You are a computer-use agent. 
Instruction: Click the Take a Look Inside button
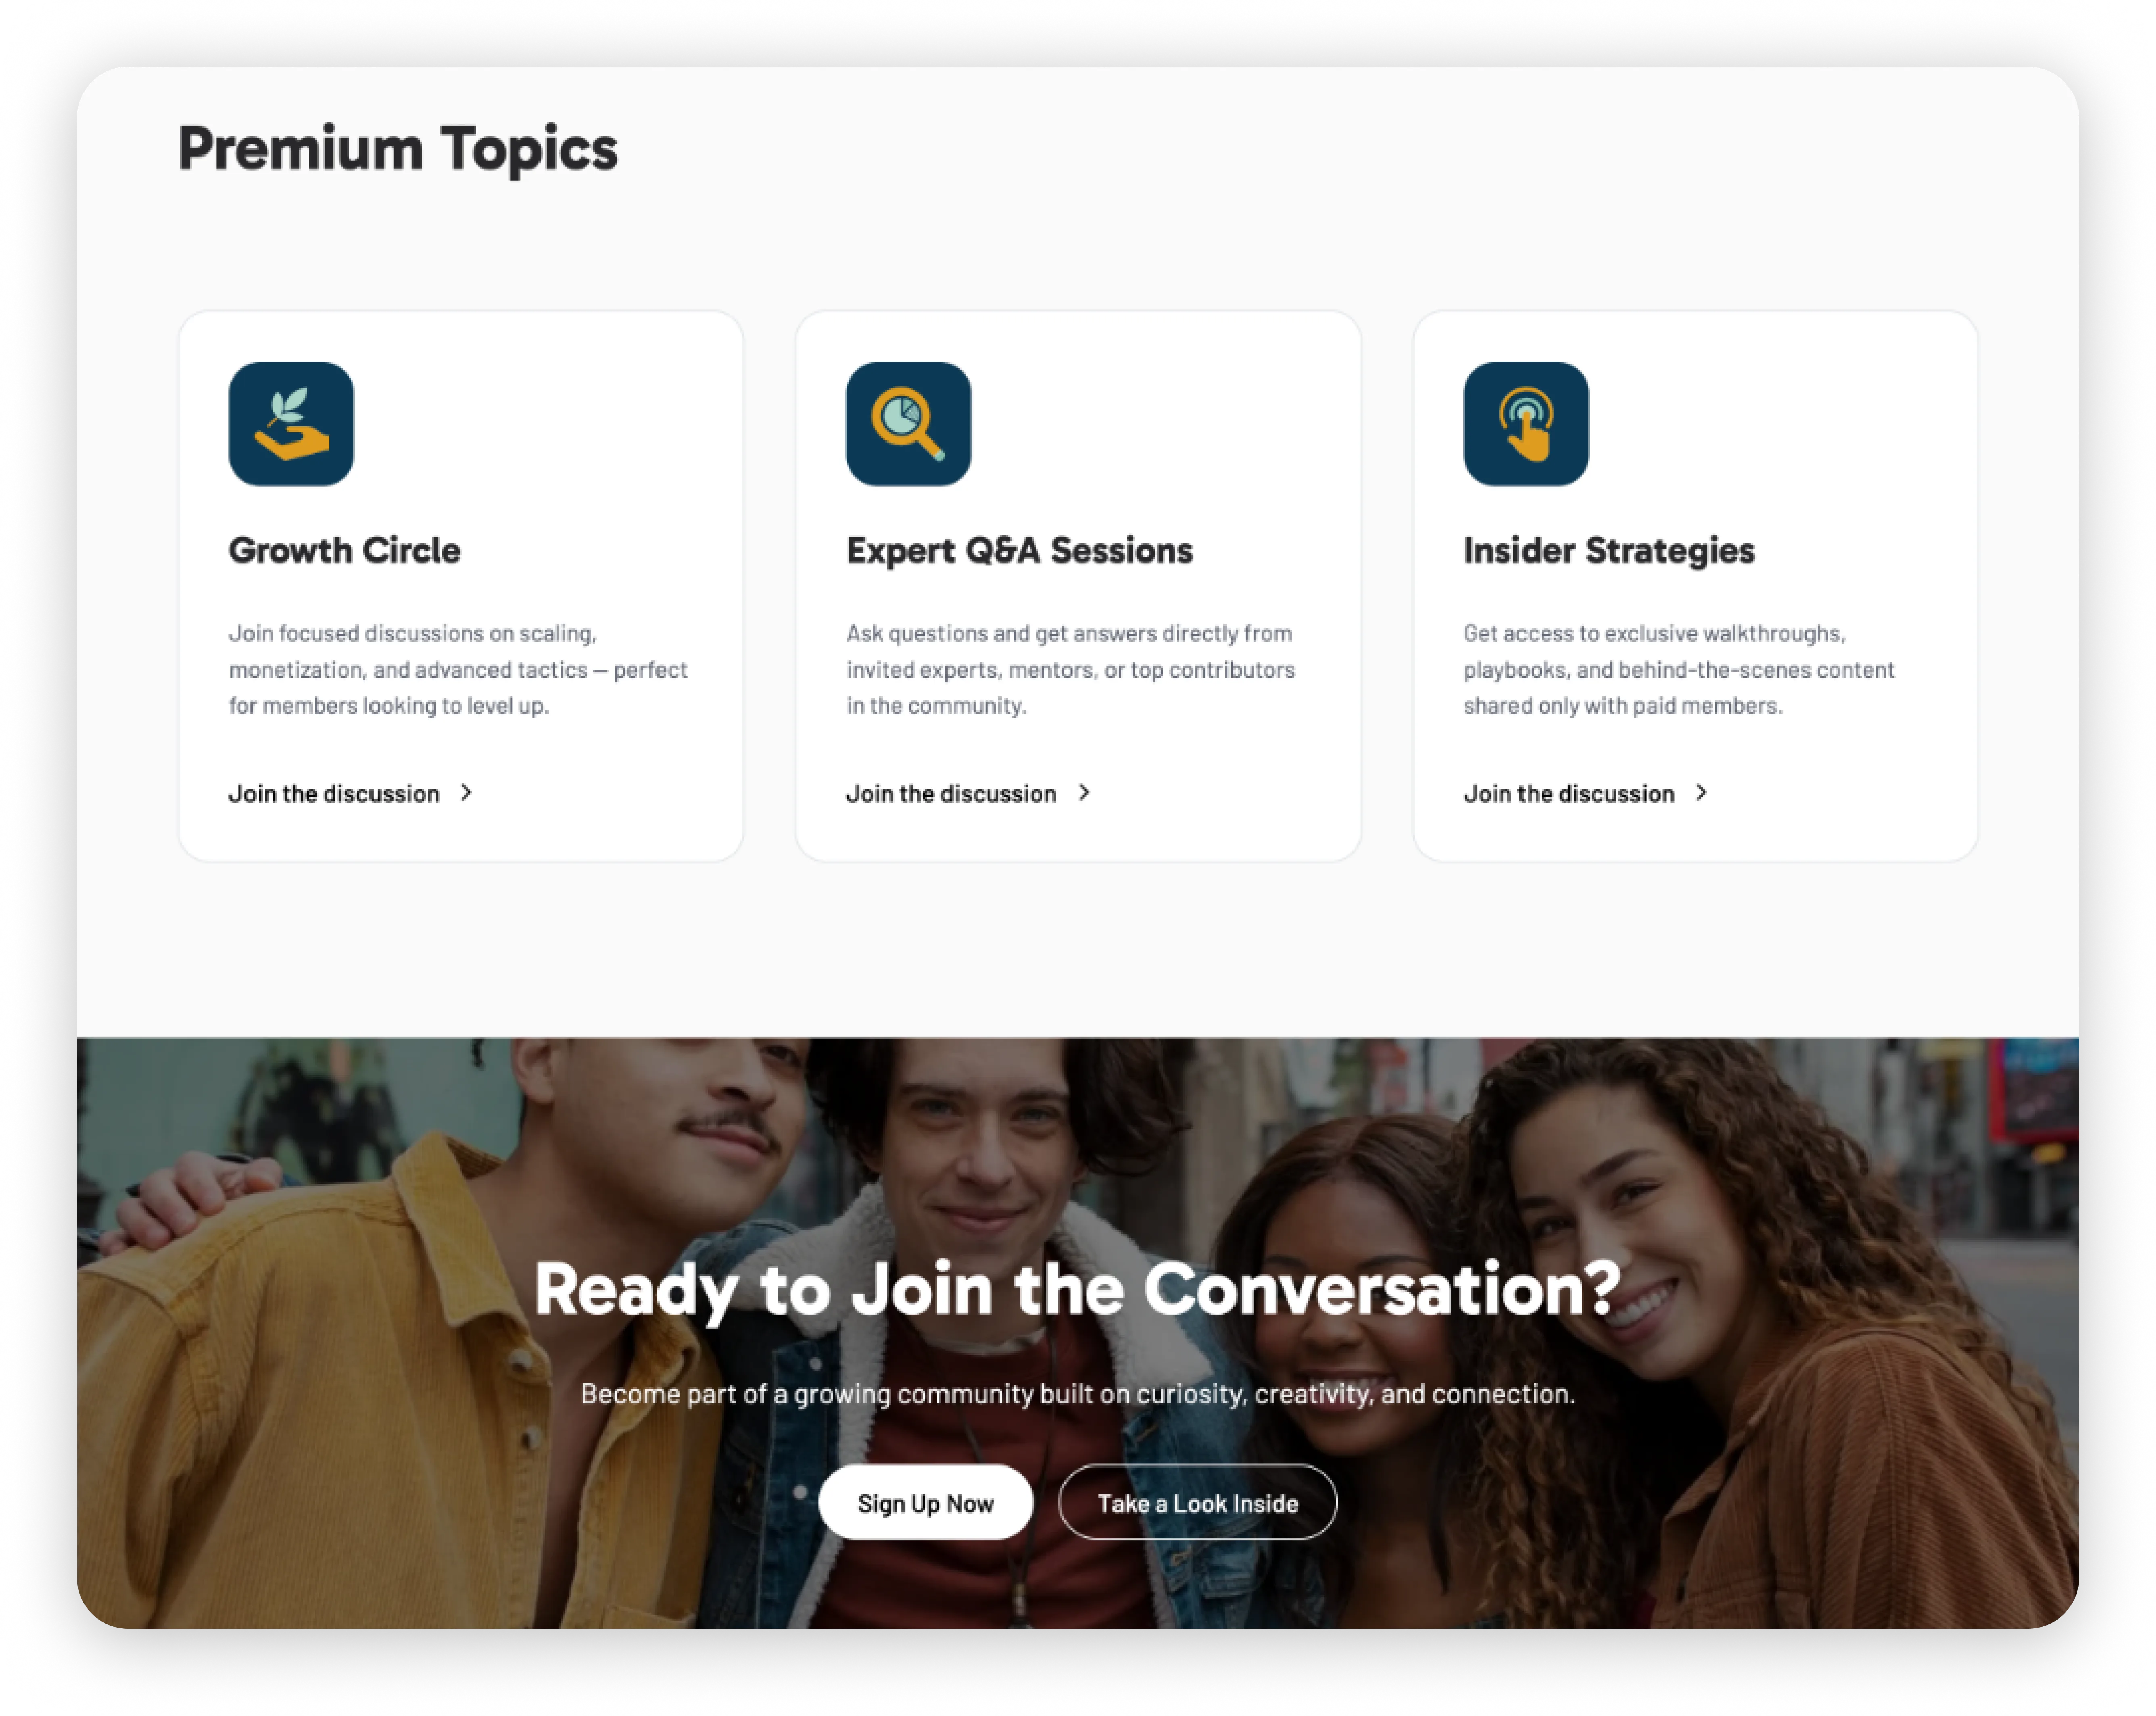(x=1198, y=1503)
